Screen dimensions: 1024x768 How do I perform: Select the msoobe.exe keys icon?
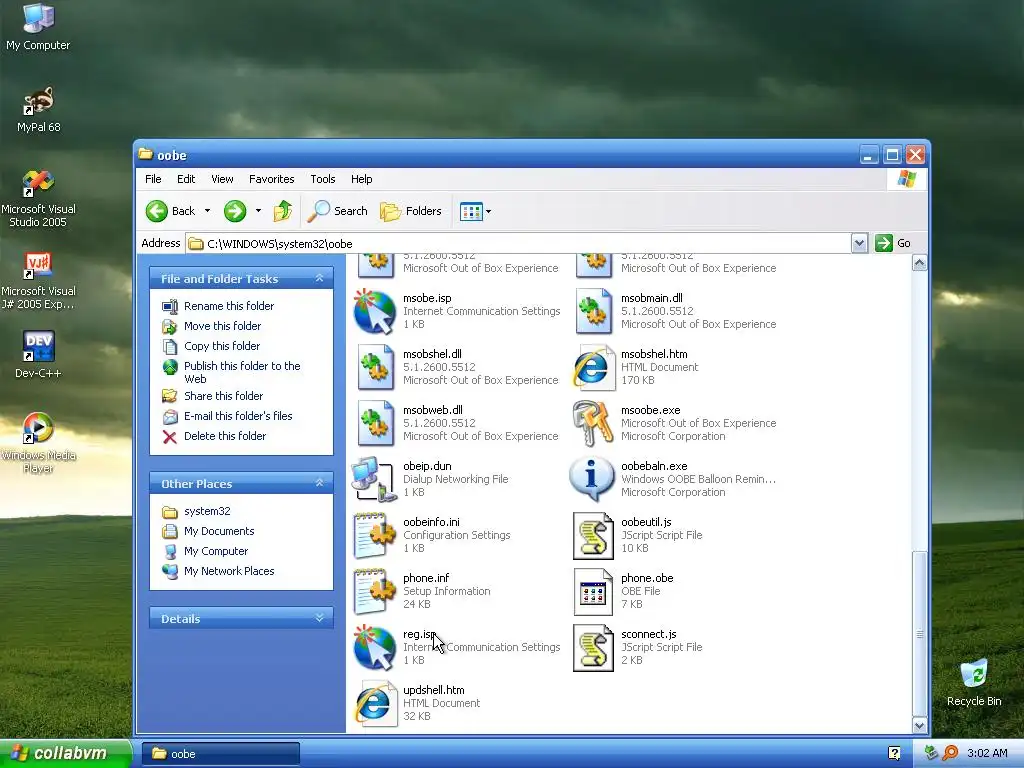[x=593, y=424]
